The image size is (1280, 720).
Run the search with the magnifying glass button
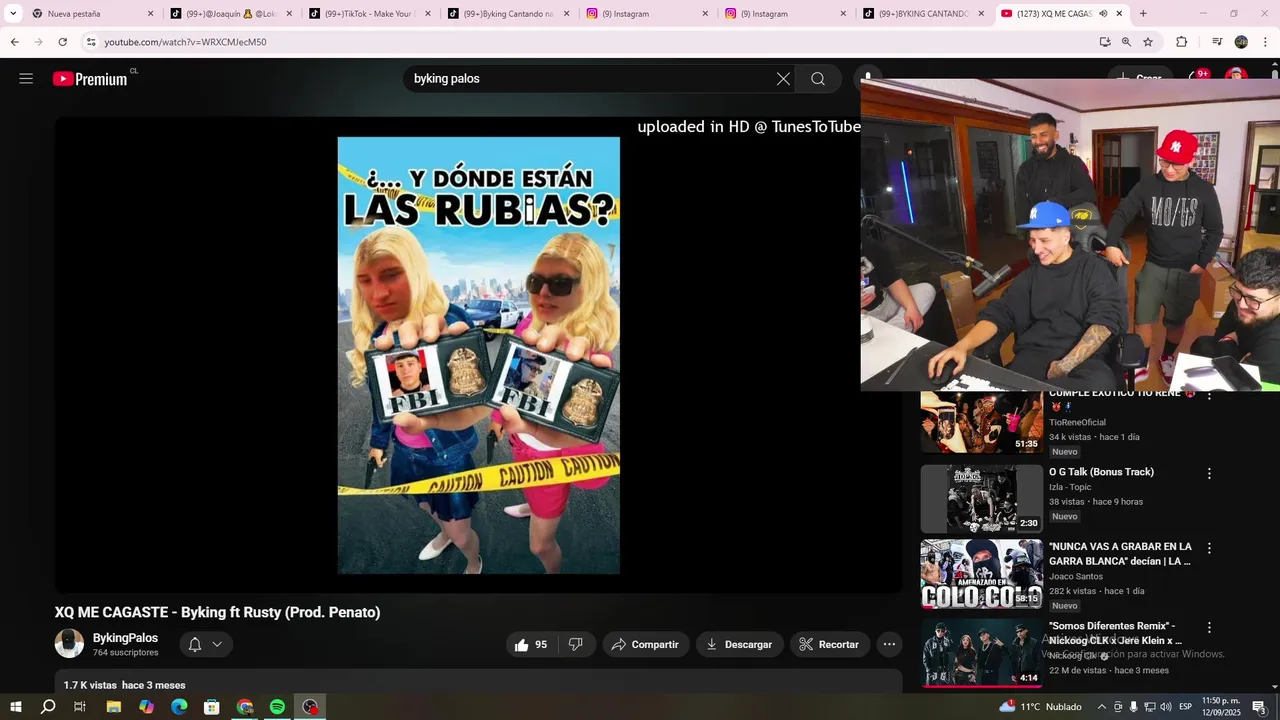click(x=818, y=79)
